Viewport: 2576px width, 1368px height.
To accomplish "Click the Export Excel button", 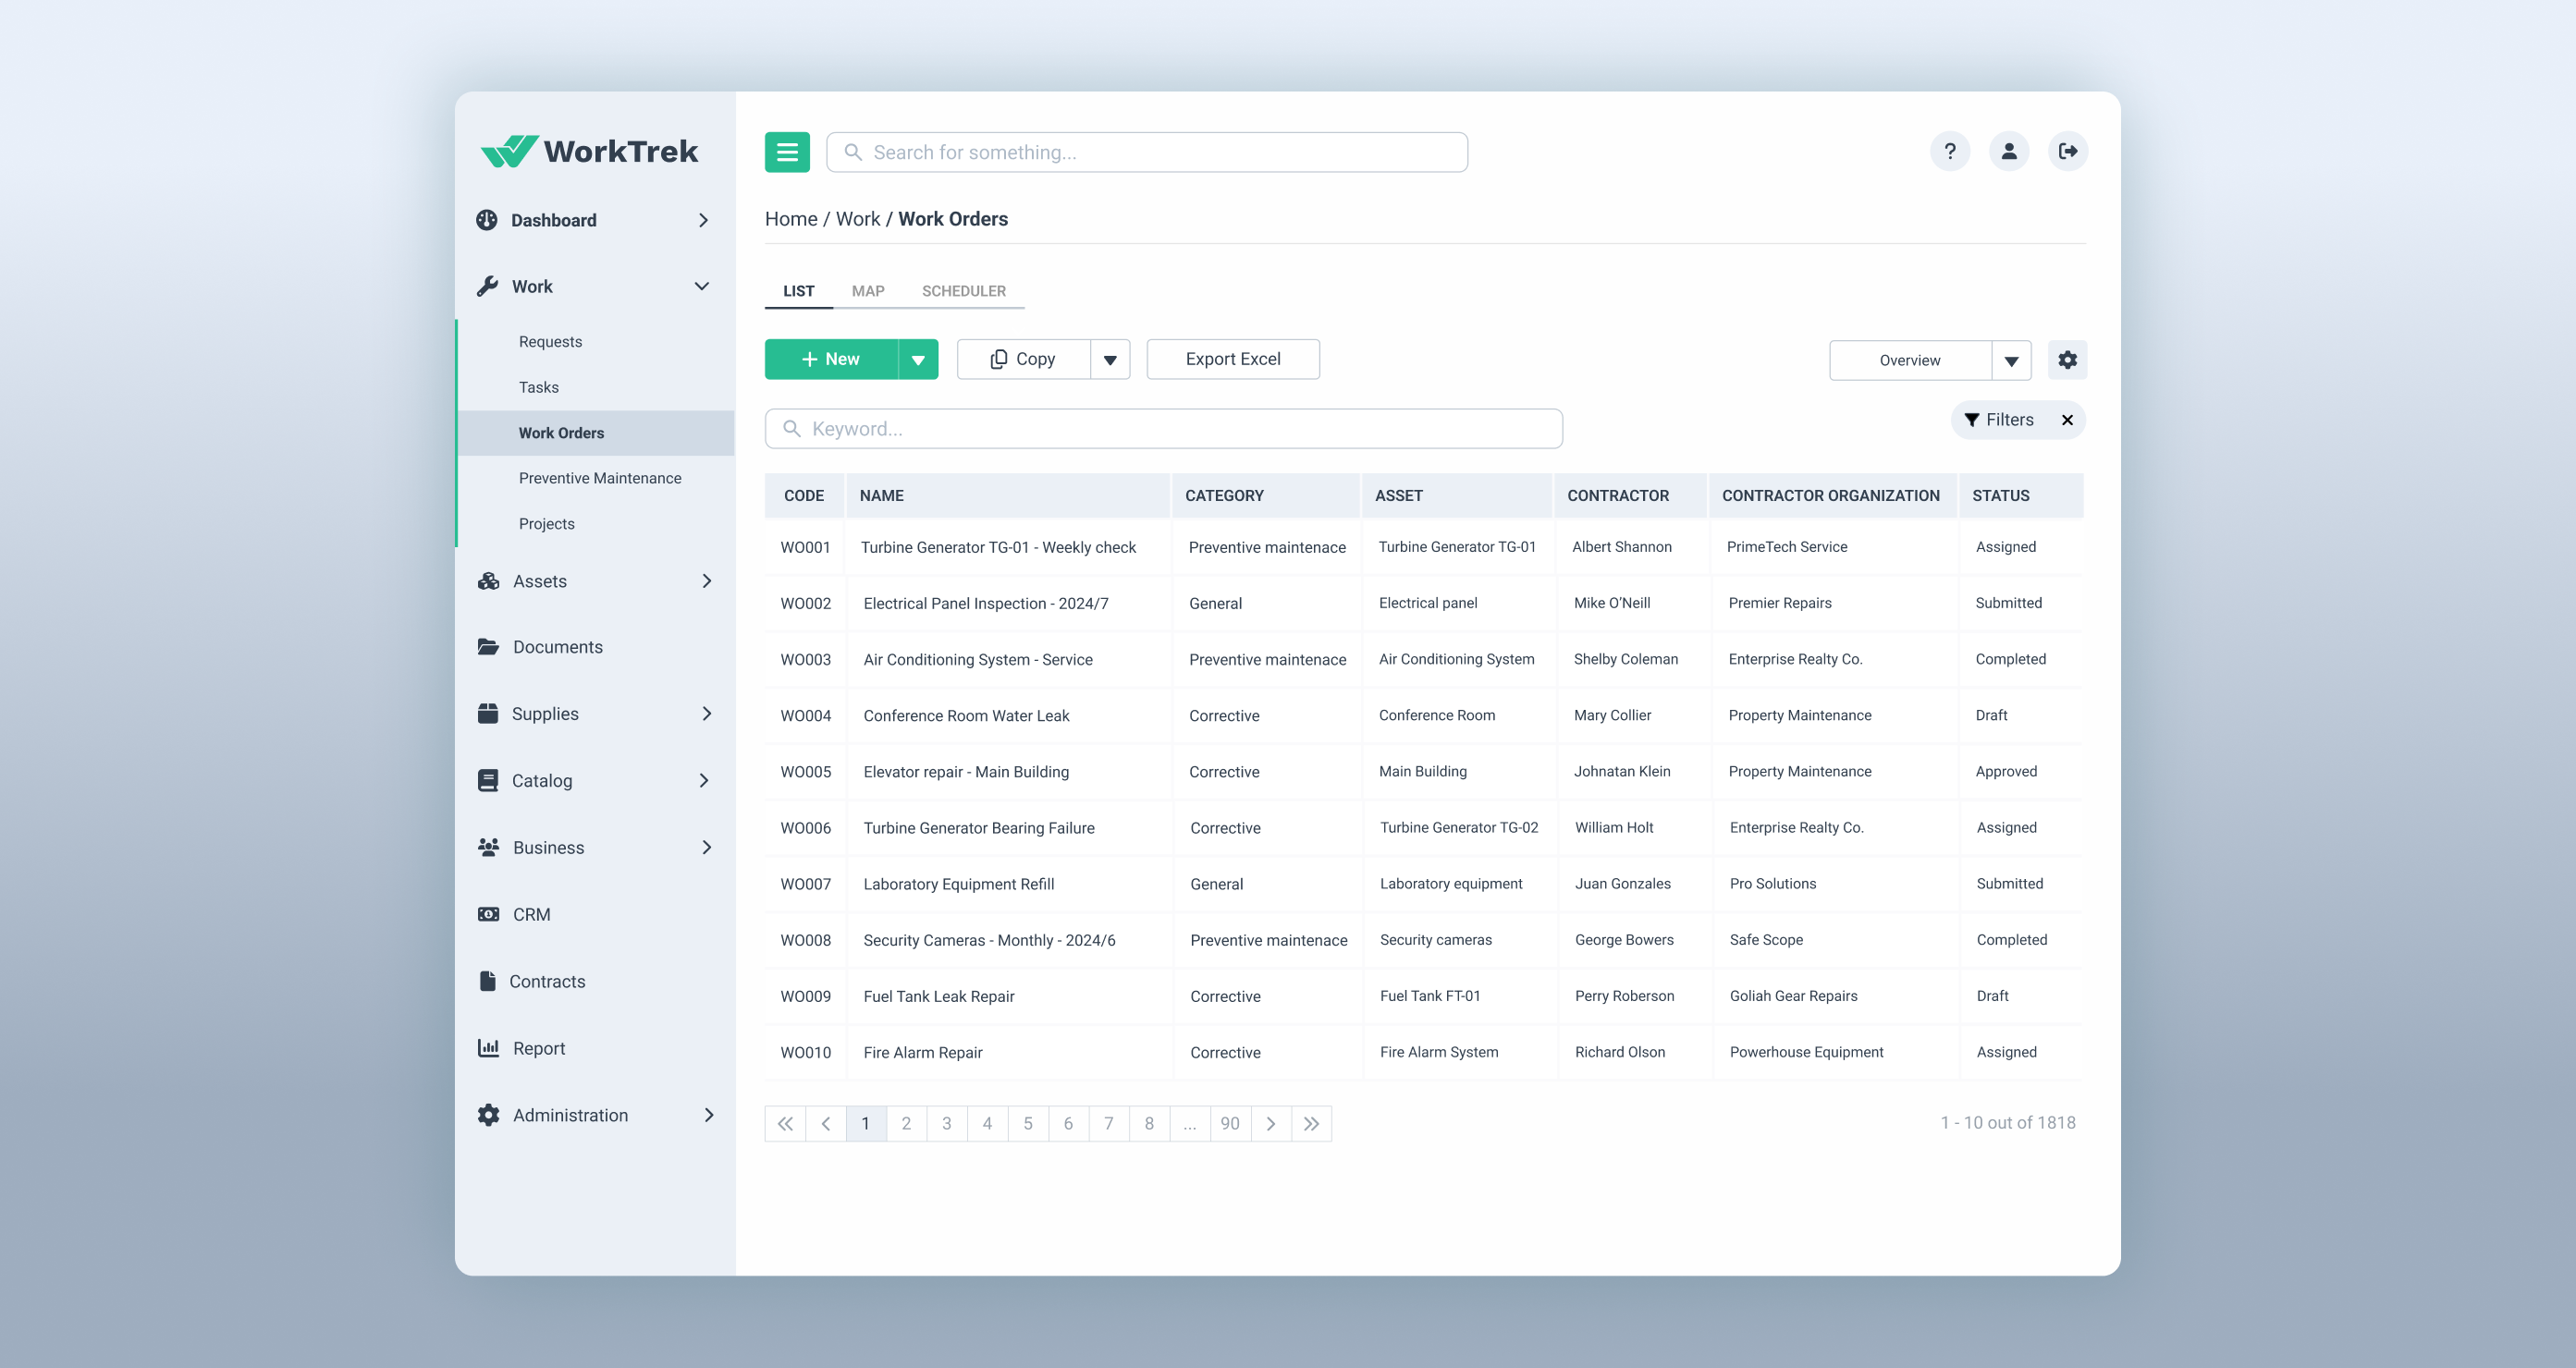I will point(1232,359).
